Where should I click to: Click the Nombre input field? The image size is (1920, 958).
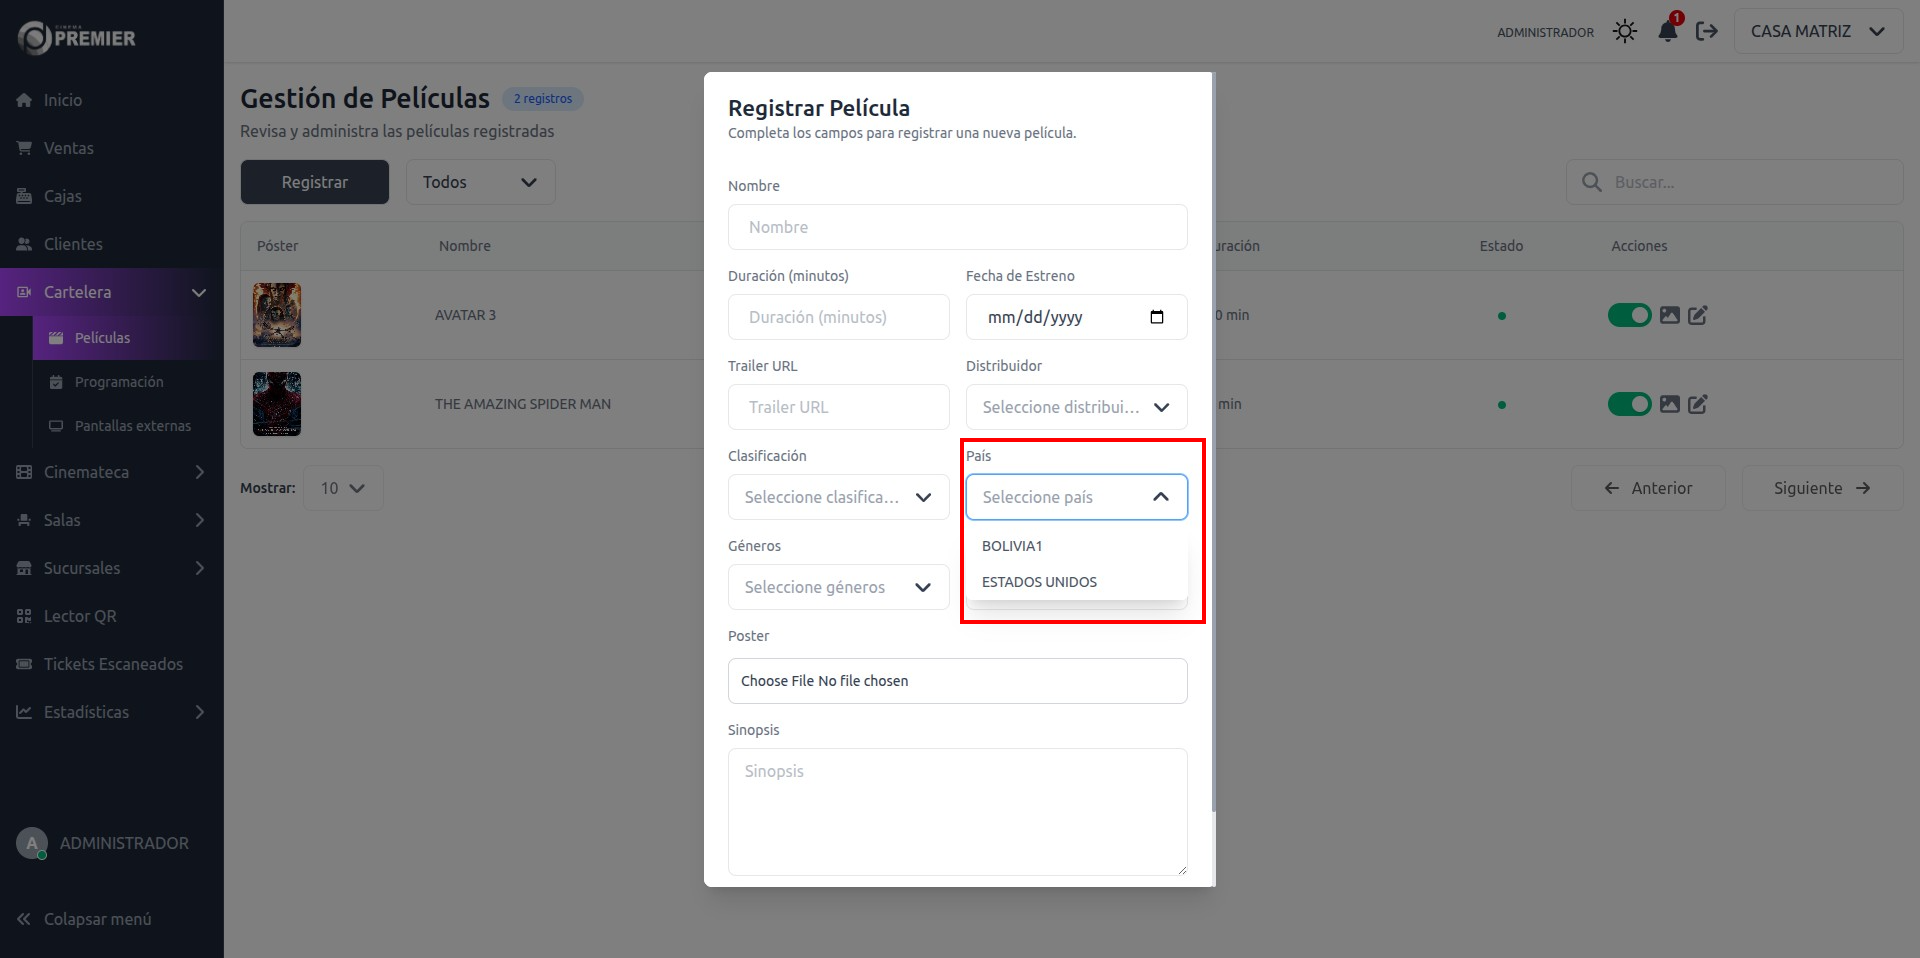(x=957, y=227)
